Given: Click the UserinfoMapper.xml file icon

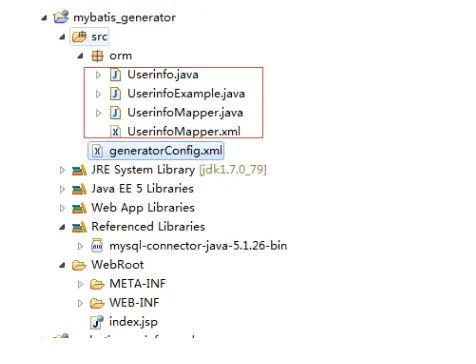Looking at the screenshot, I should (115, 131).
